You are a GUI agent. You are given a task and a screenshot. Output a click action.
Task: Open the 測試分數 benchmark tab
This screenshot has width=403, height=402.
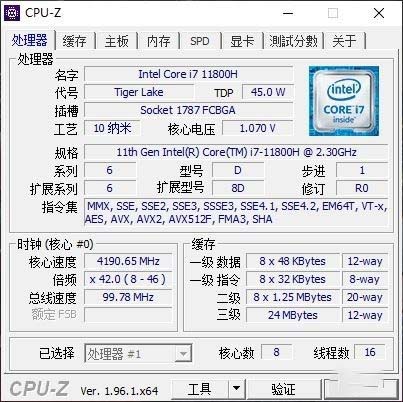pos(293,41)
